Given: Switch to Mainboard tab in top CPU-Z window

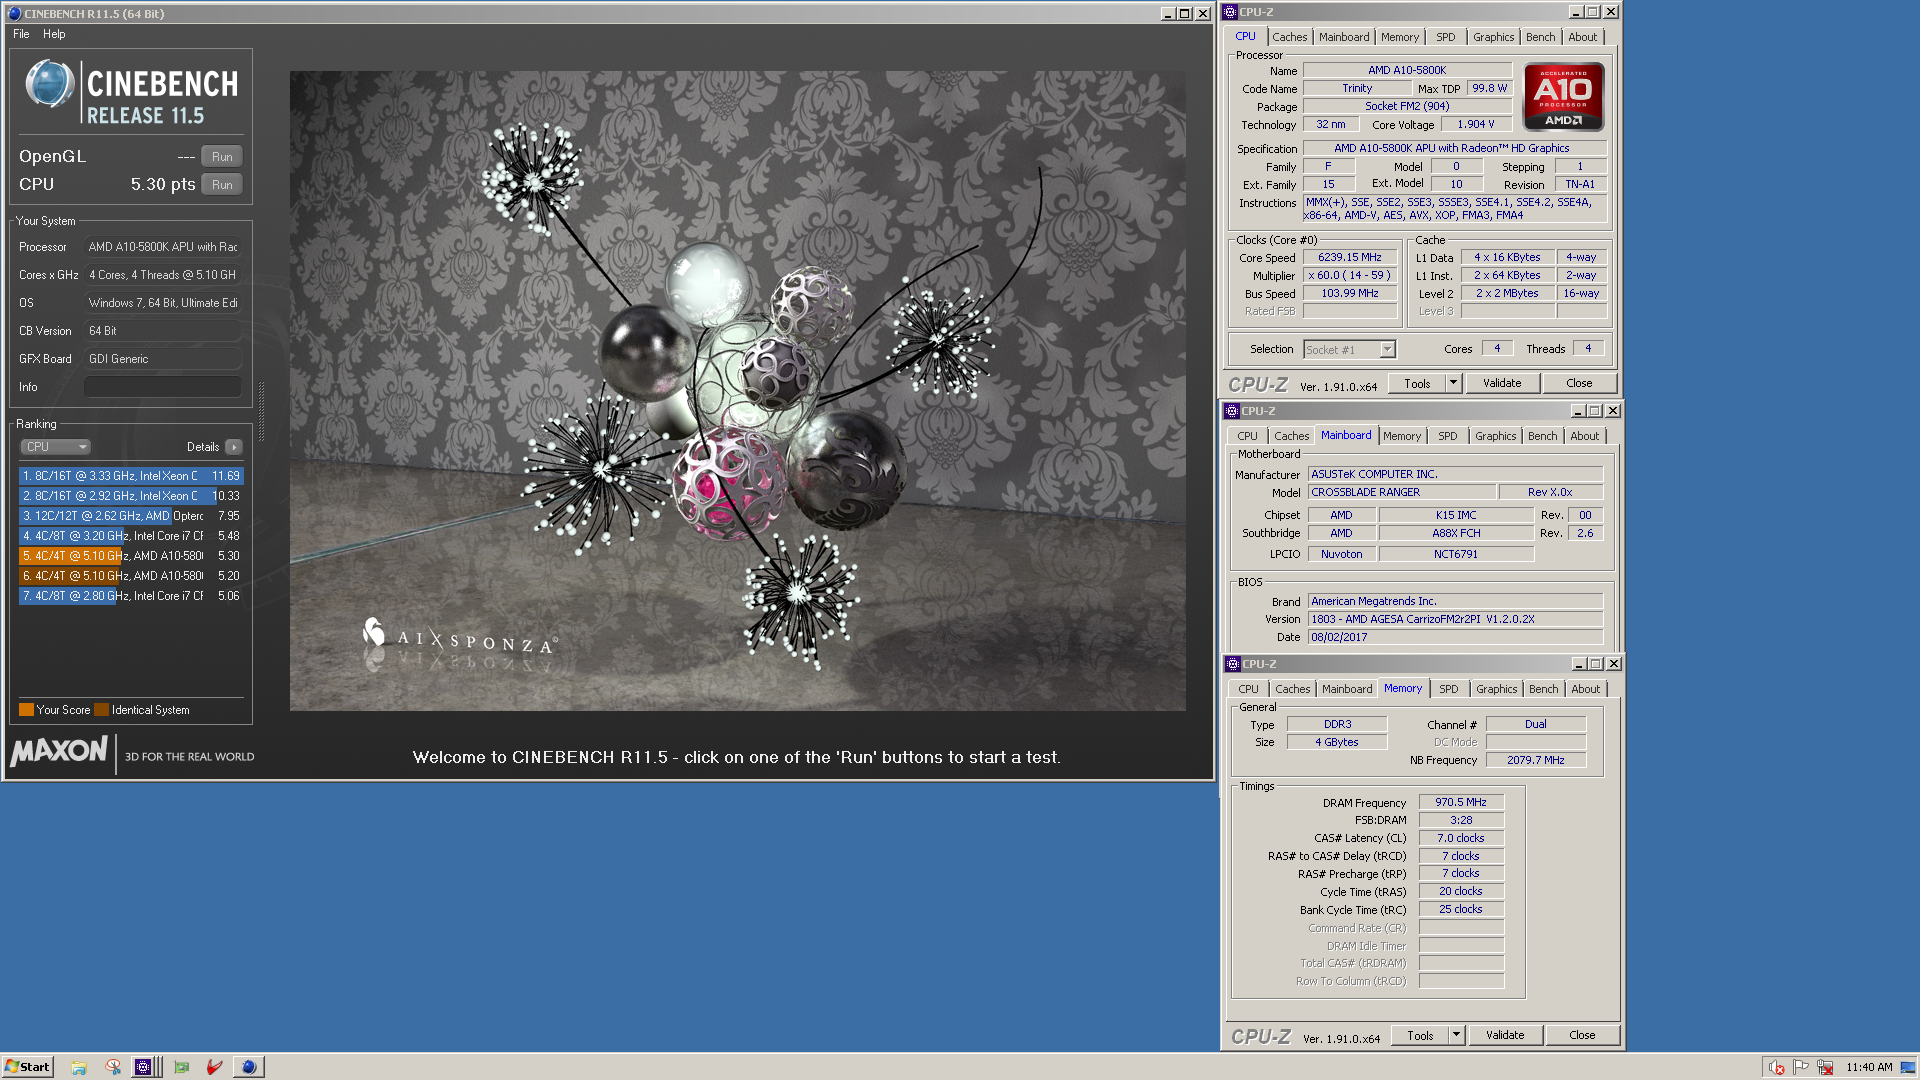Looking at the screenshot, I should (1343, 37).
